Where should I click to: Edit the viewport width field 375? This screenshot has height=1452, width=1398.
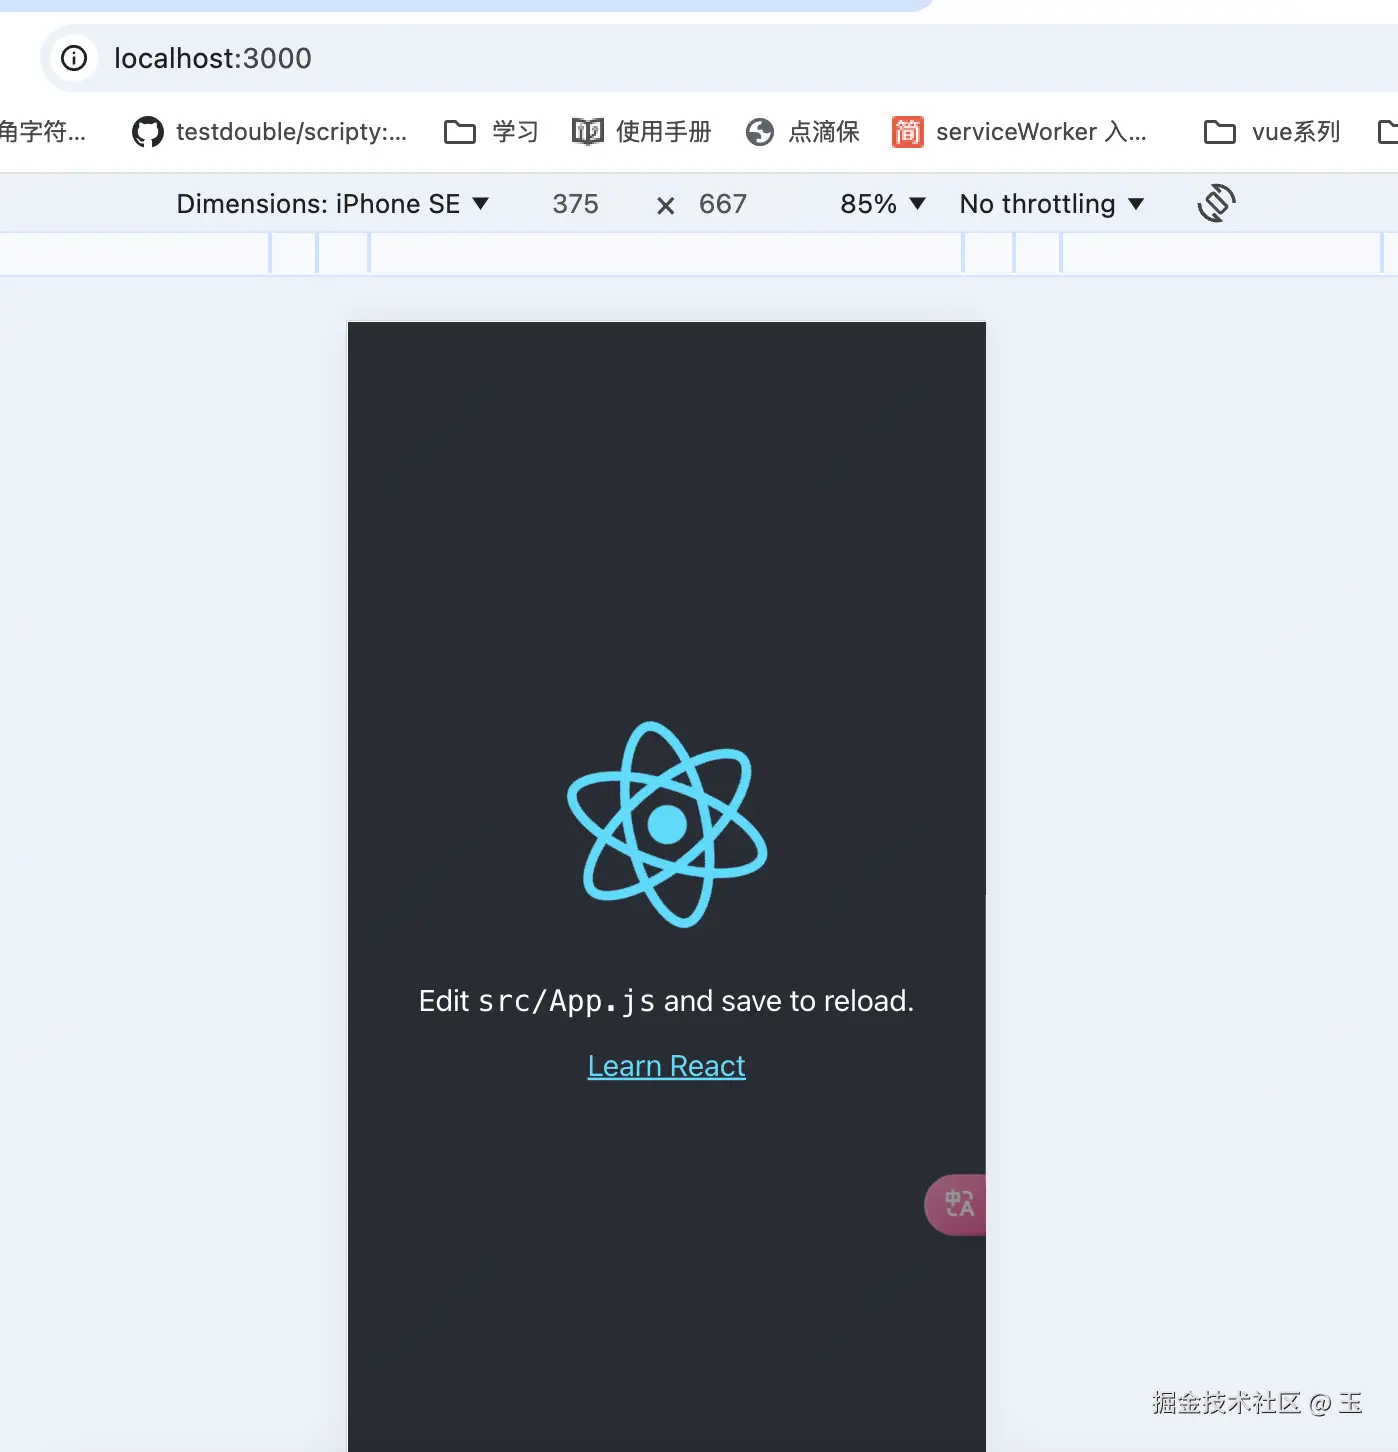click(x=576, y=204)
